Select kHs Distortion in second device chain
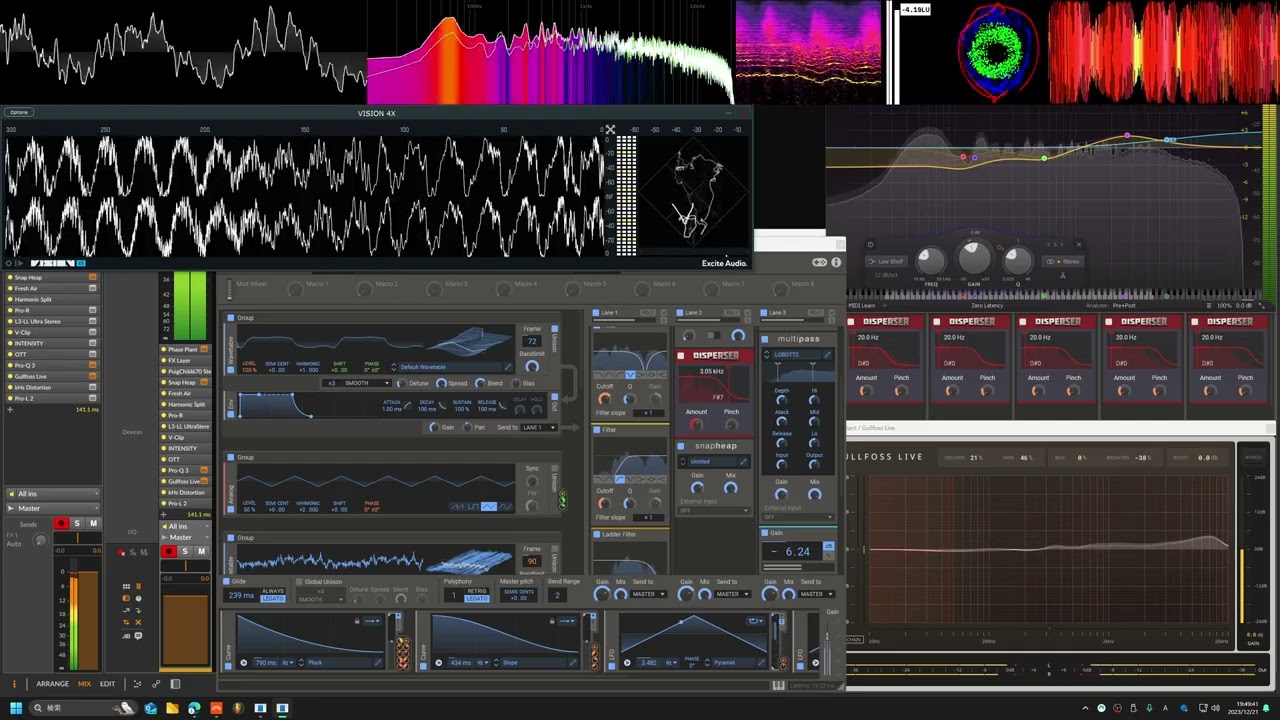The image size is (1280, 720). point(186,492)
